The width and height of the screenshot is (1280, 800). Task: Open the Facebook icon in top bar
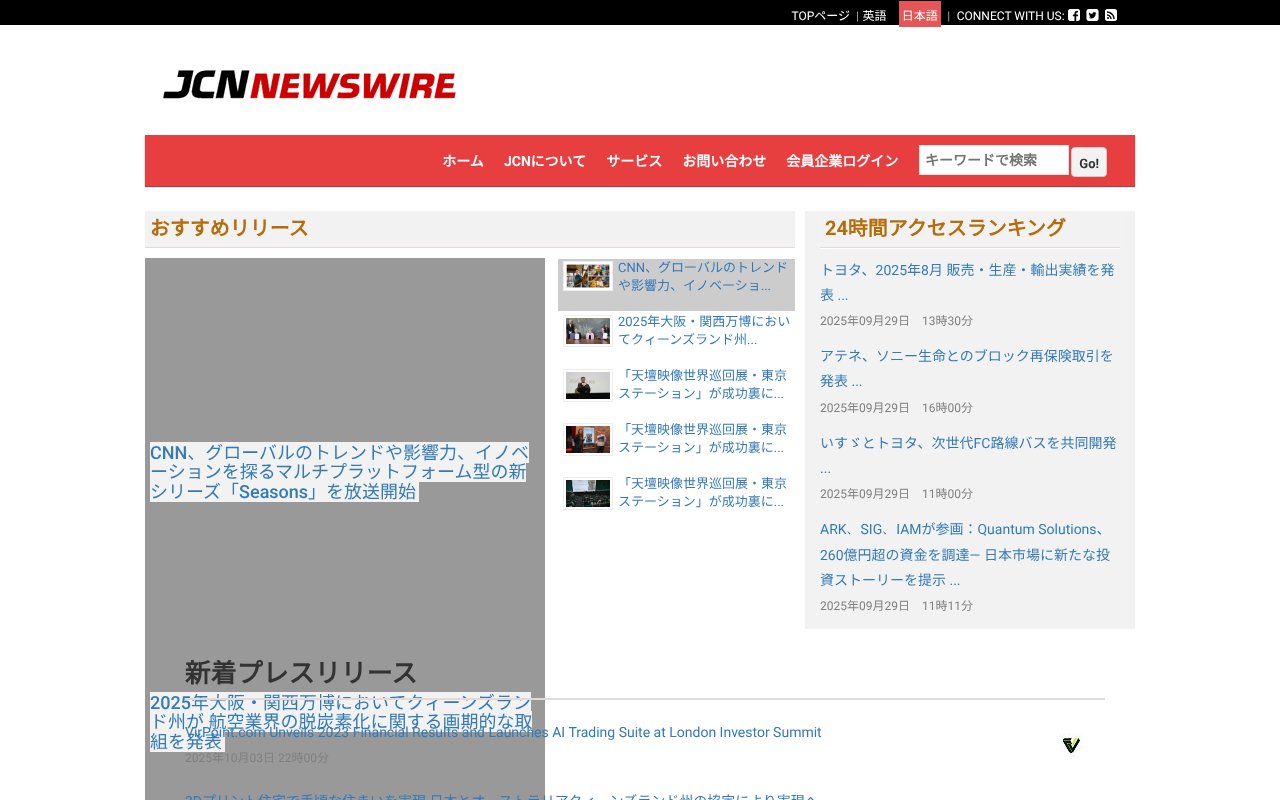1074,15
